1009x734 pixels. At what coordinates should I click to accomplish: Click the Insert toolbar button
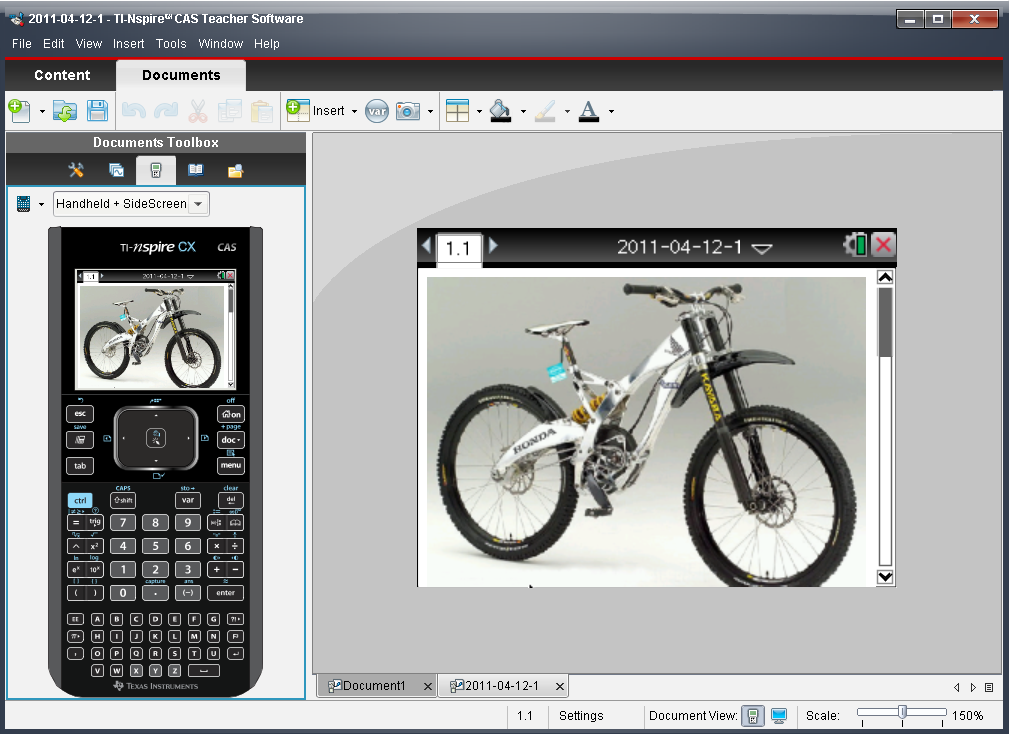pos(315,111)
